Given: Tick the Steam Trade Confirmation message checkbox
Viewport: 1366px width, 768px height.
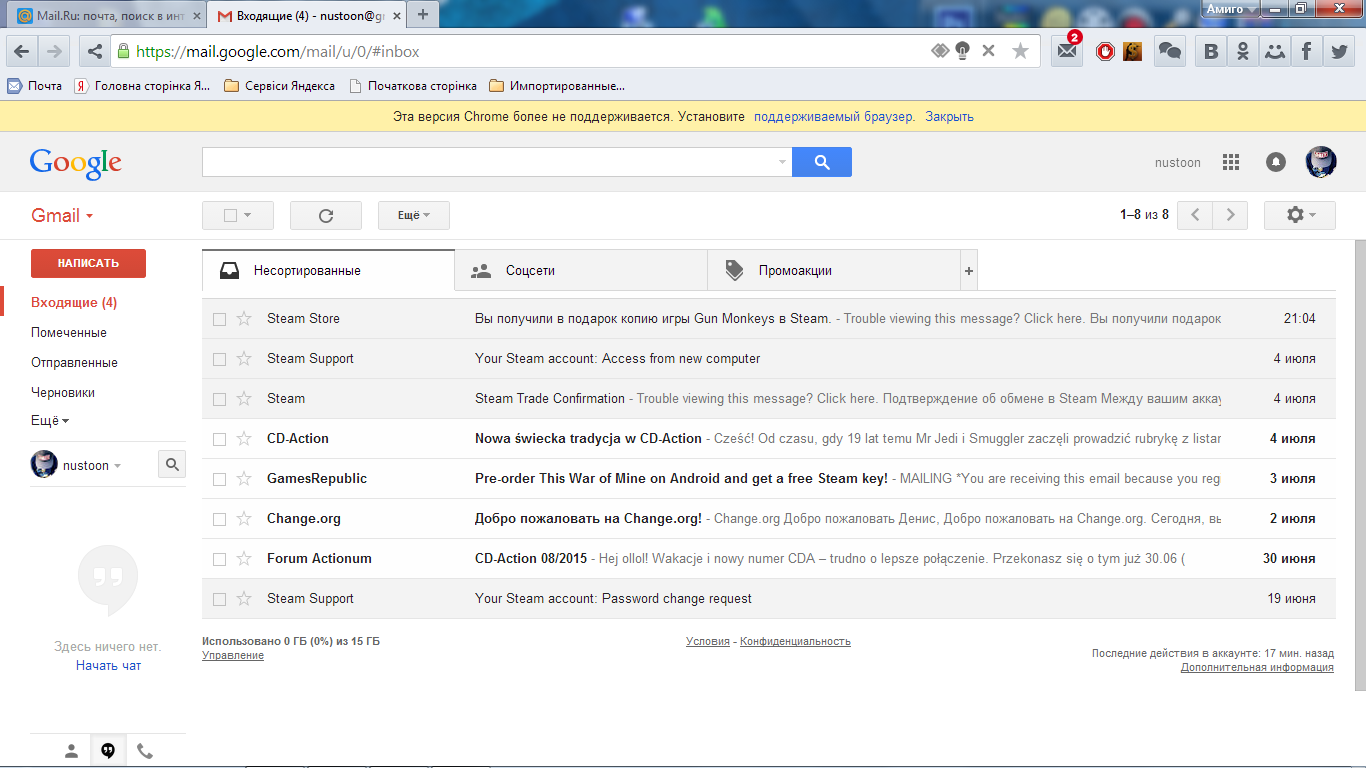Looking at the screenshot, I should [x=219, y=399].
